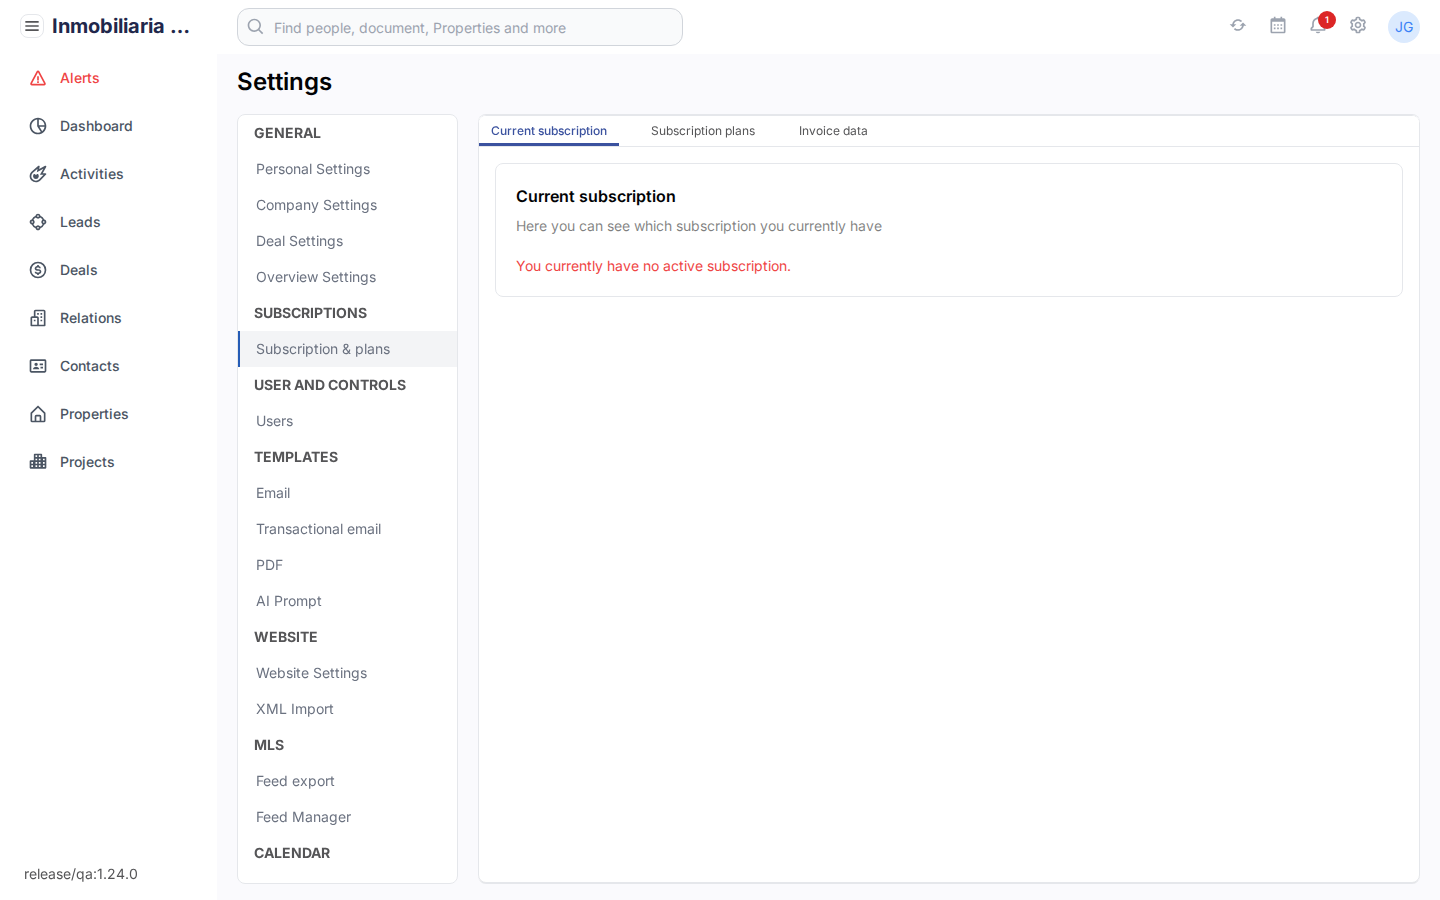This screenshot has height=900, width=1440.
Task: Select Website Settings in the settings list
Action: (311, 673)
